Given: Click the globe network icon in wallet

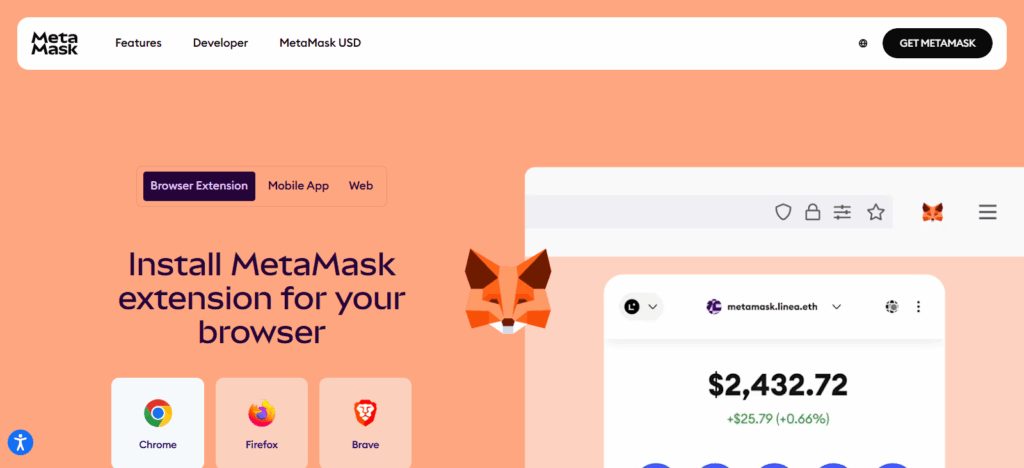Looking at the screenshot, I should (x=892, y=306).
